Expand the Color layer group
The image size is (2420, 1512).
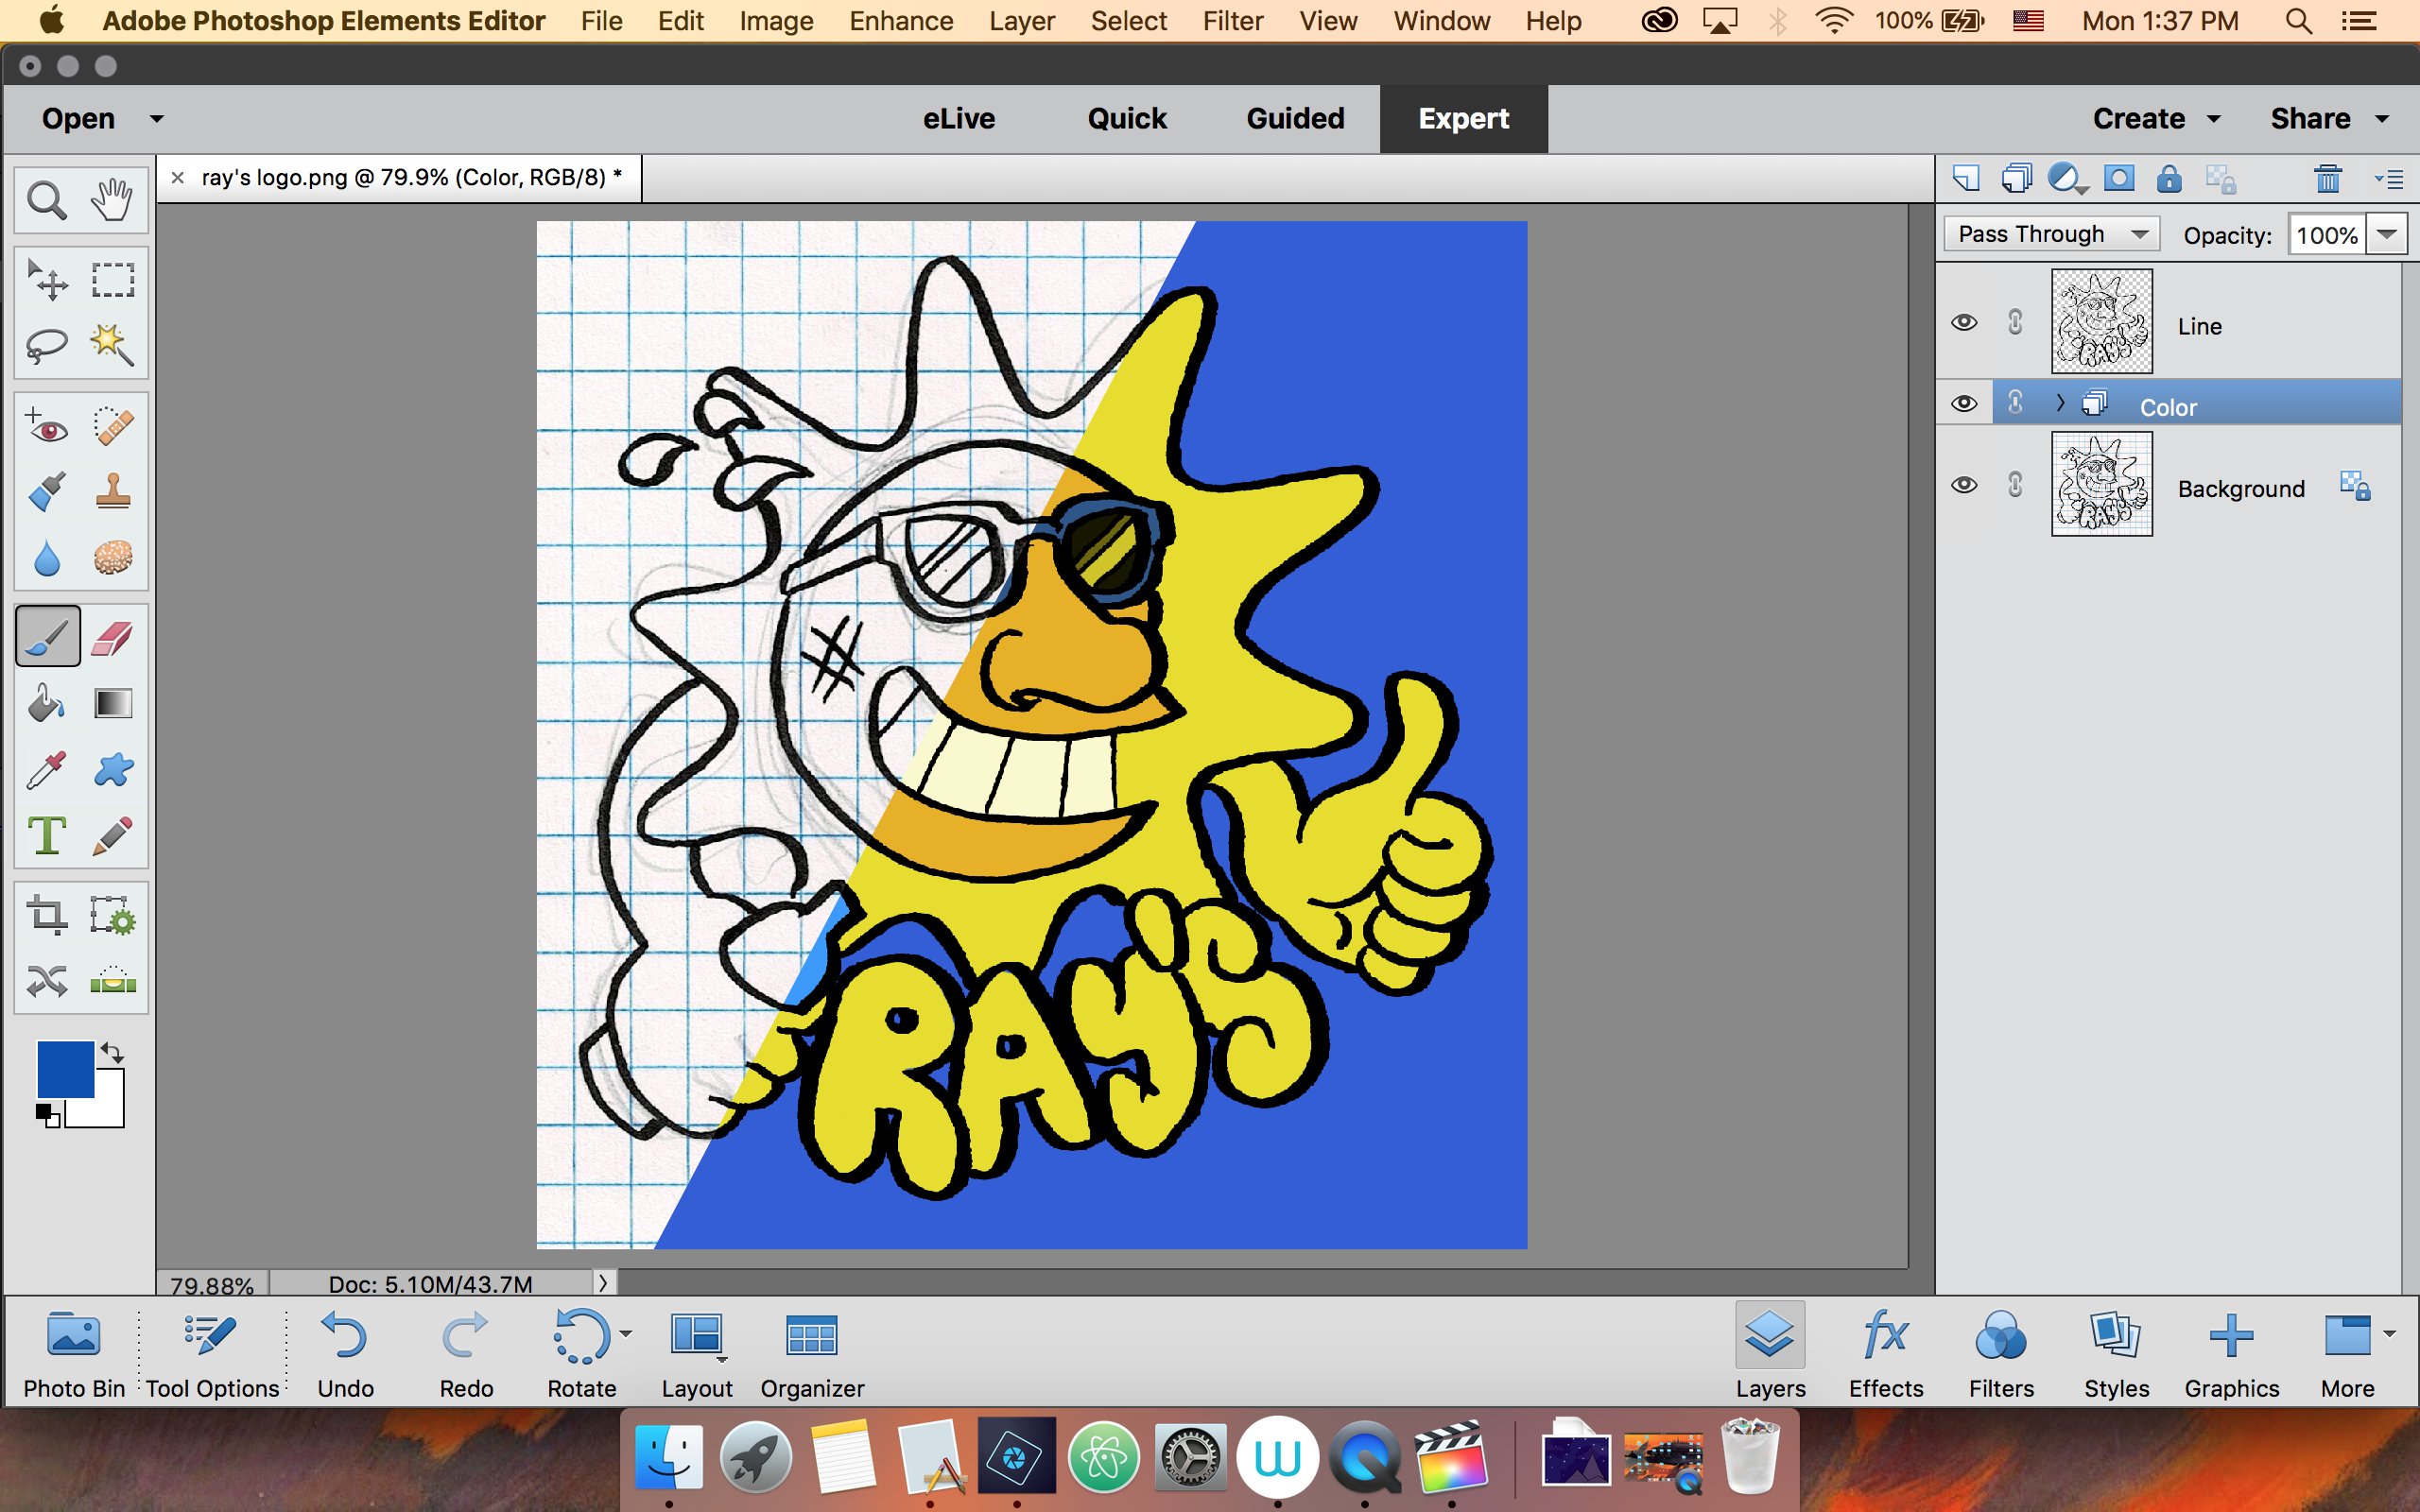point(2060,403)
